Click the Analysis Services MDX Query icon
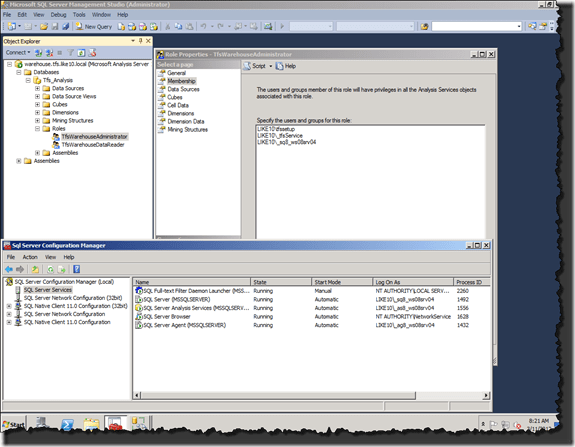Screen dimensions: 575x447 click(x=132, y=26)
